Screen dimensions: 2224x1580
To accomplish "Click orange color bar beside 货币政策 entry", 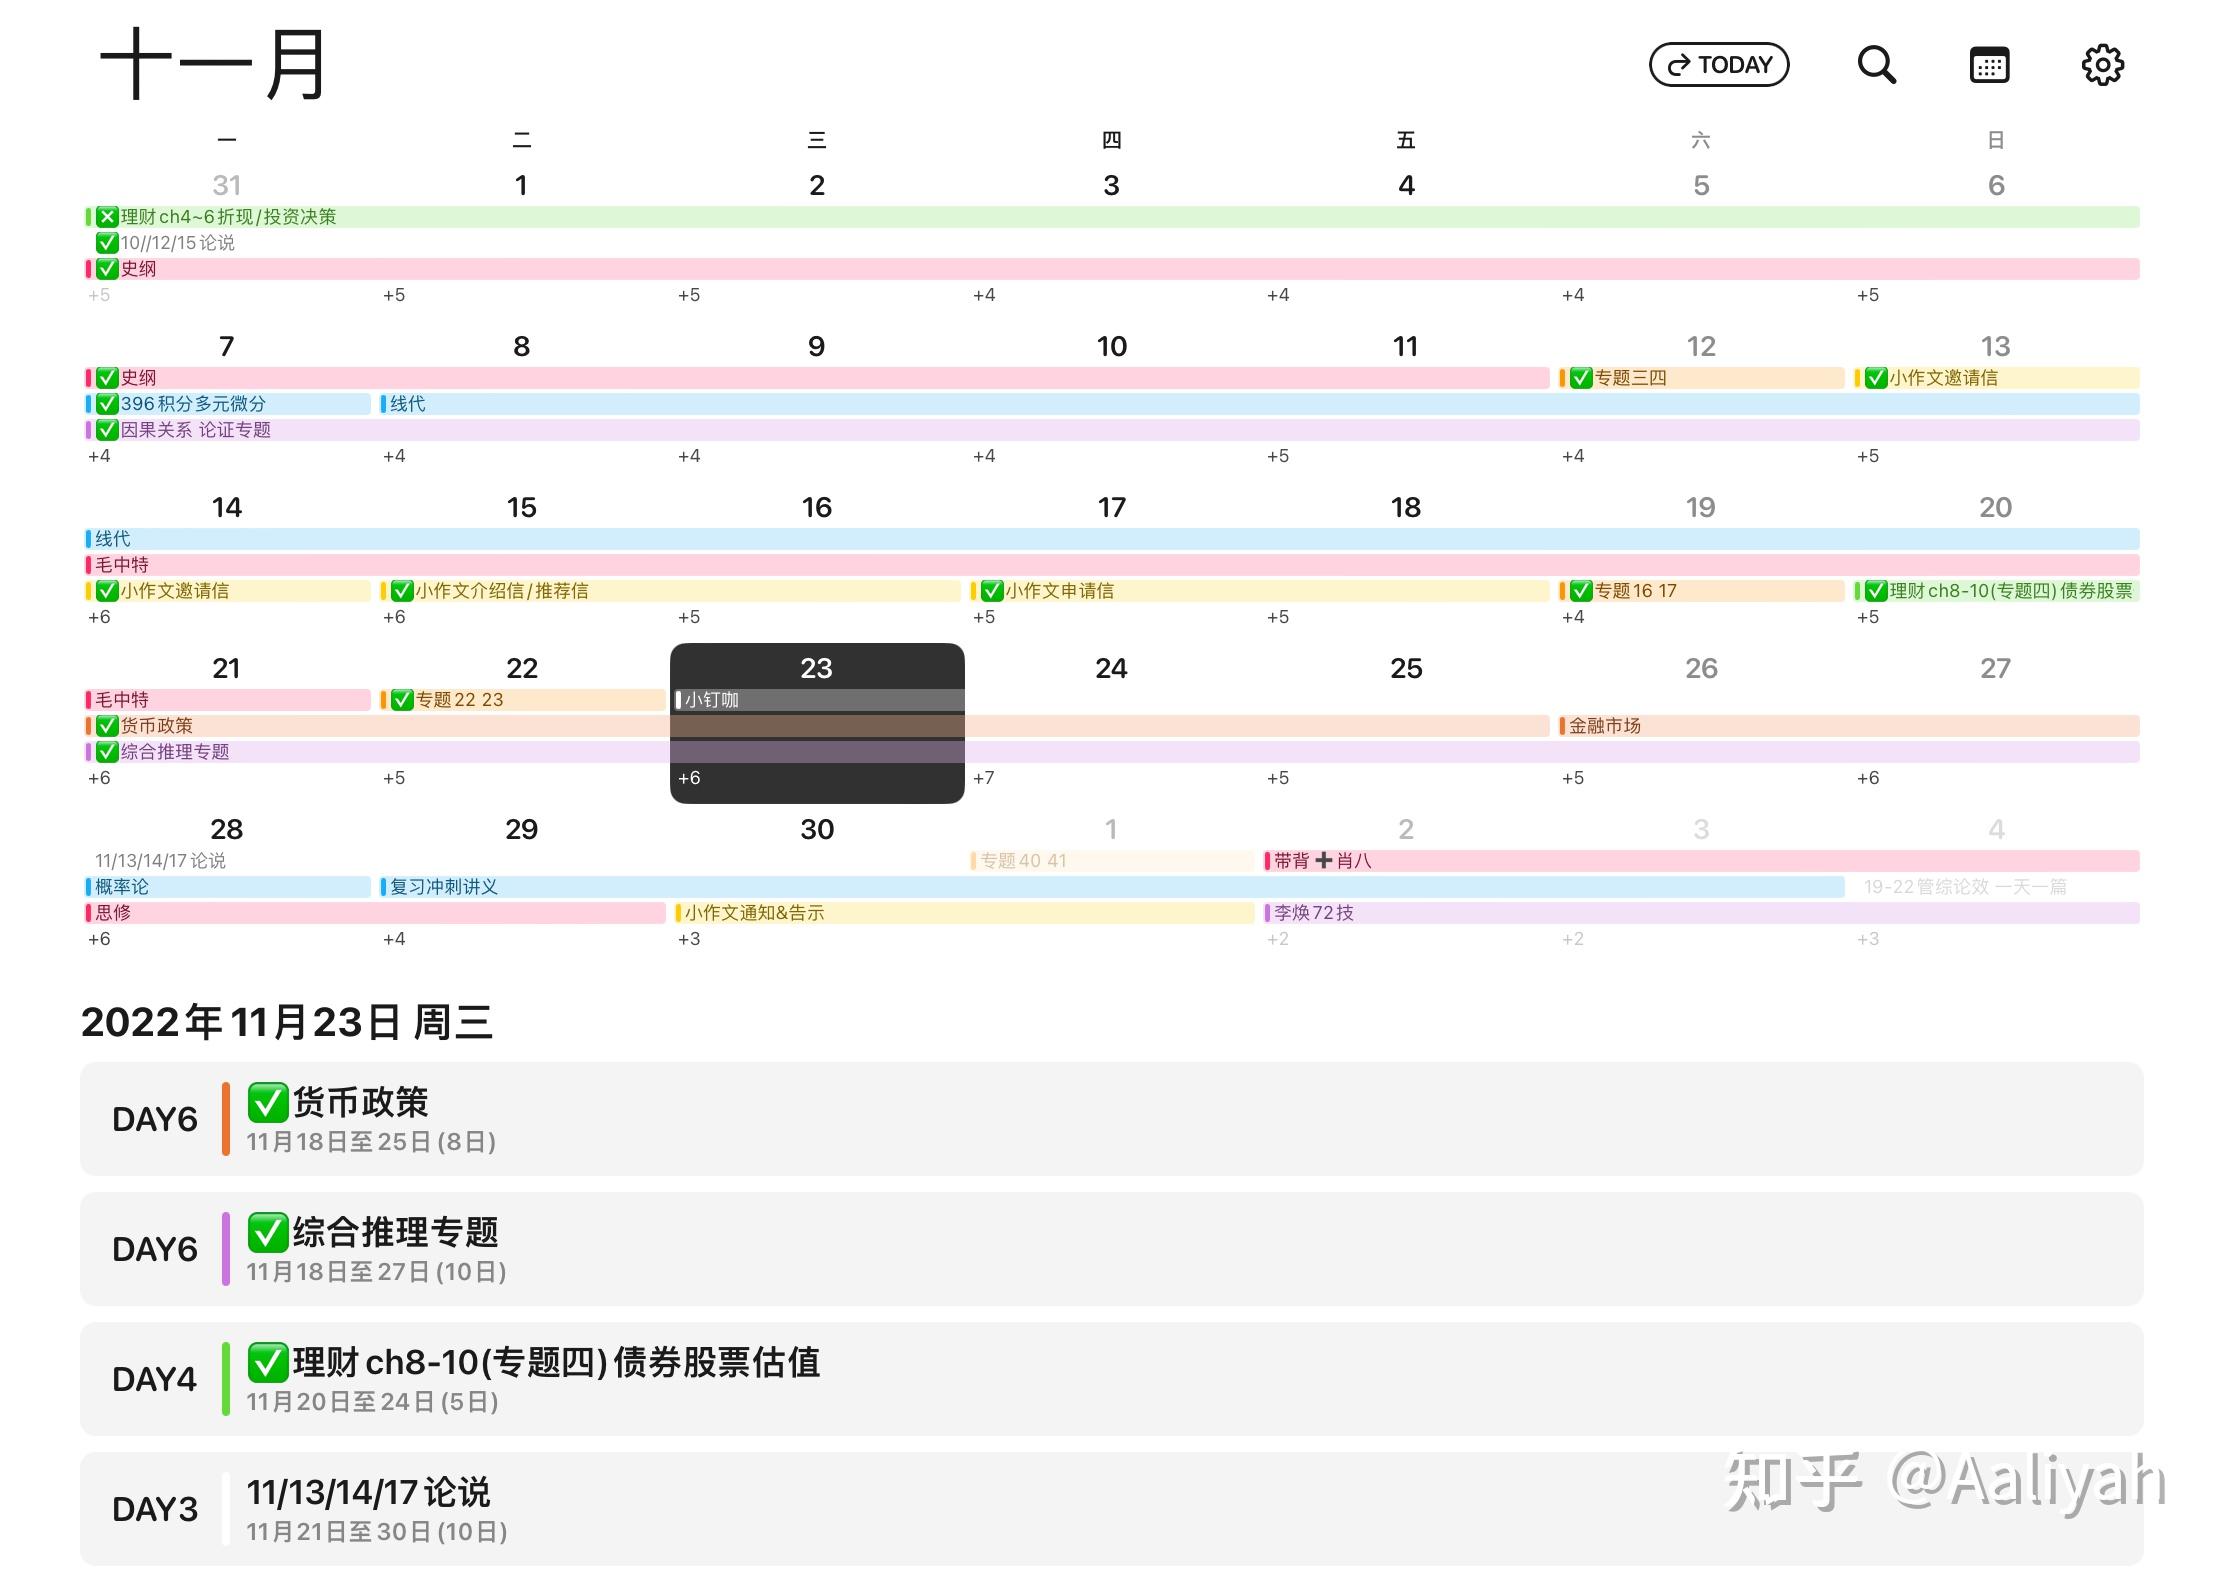I will [x=226, y=1119].
